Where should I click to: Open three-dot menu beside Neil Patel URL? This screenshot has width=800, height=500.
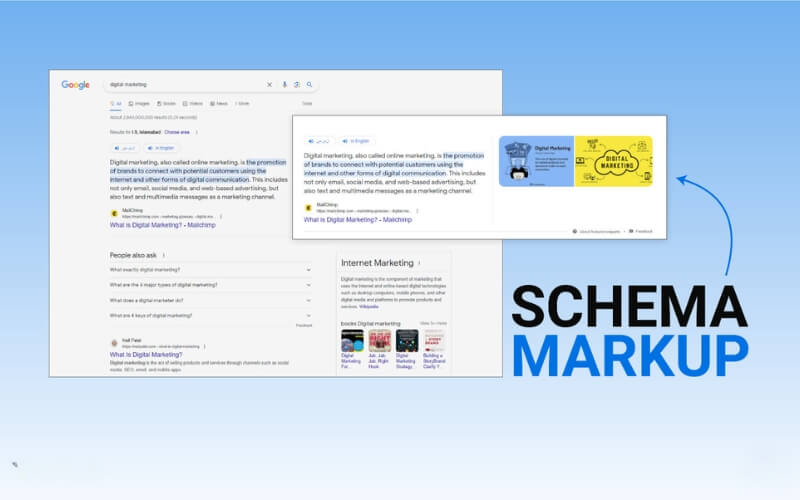205,346
